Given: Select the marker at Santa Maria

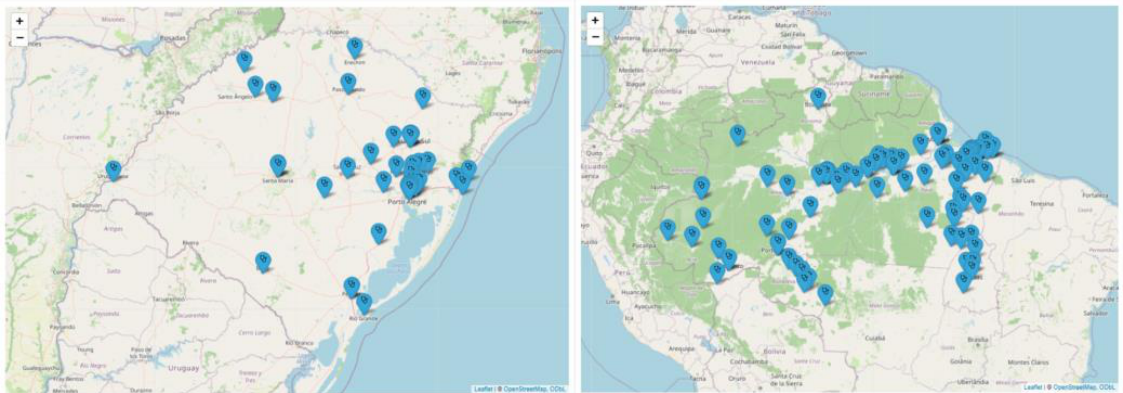Looking at the screenshot, I should pos(278,165).
